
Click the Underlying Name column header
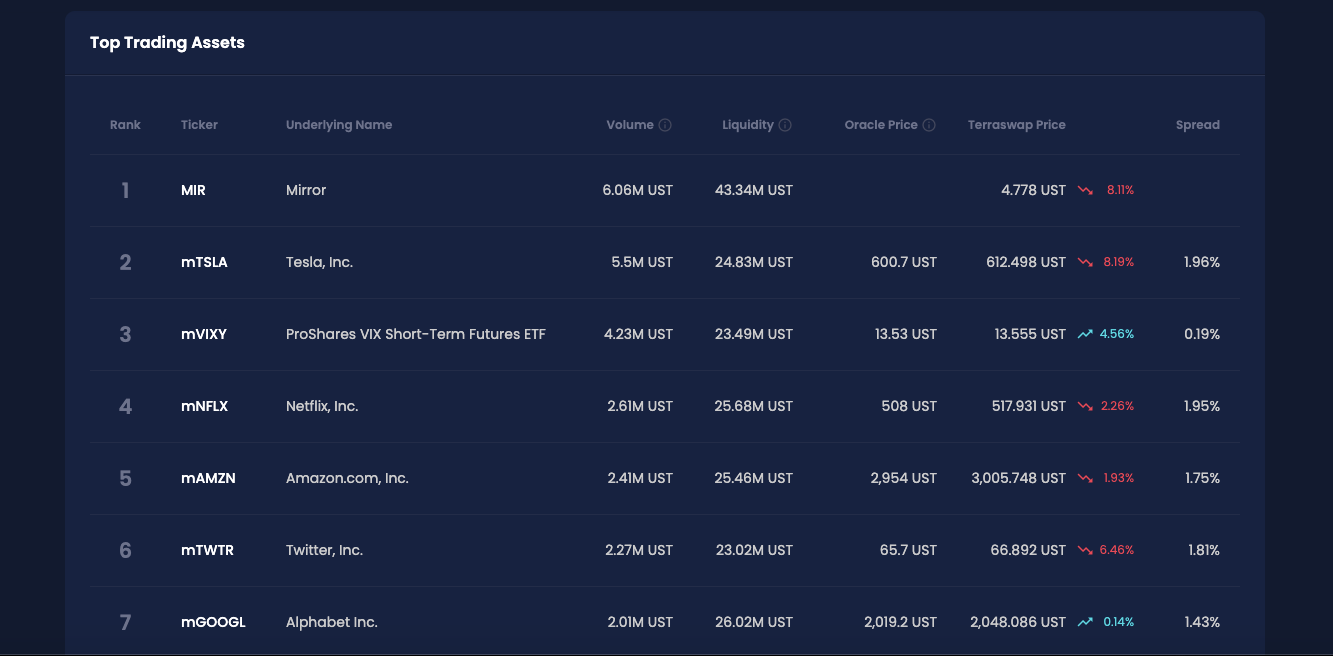[x=339, y=125]
